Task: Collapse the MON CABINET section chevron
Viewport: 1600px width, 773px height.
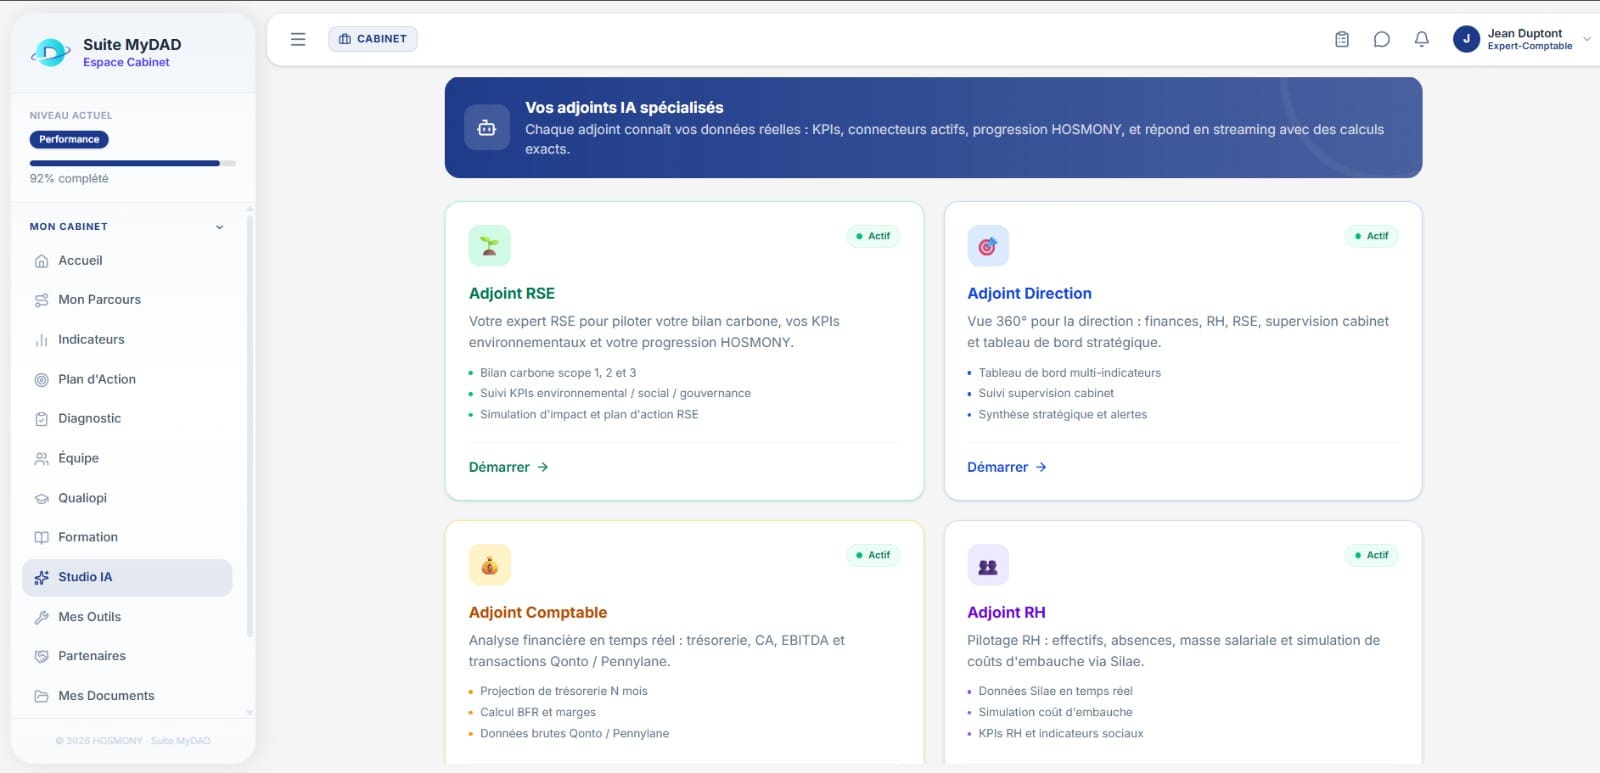Action: click(220, 227)
